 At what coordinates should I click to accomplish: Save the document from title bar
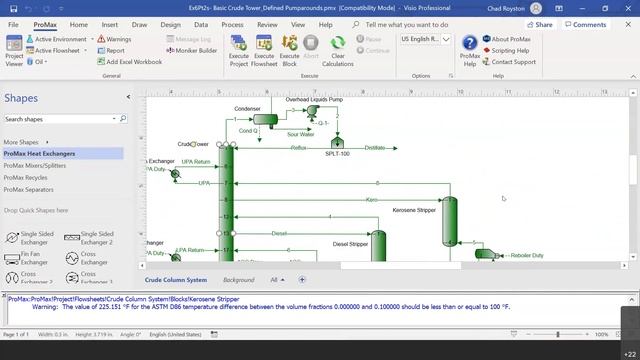tap(13, 8)
